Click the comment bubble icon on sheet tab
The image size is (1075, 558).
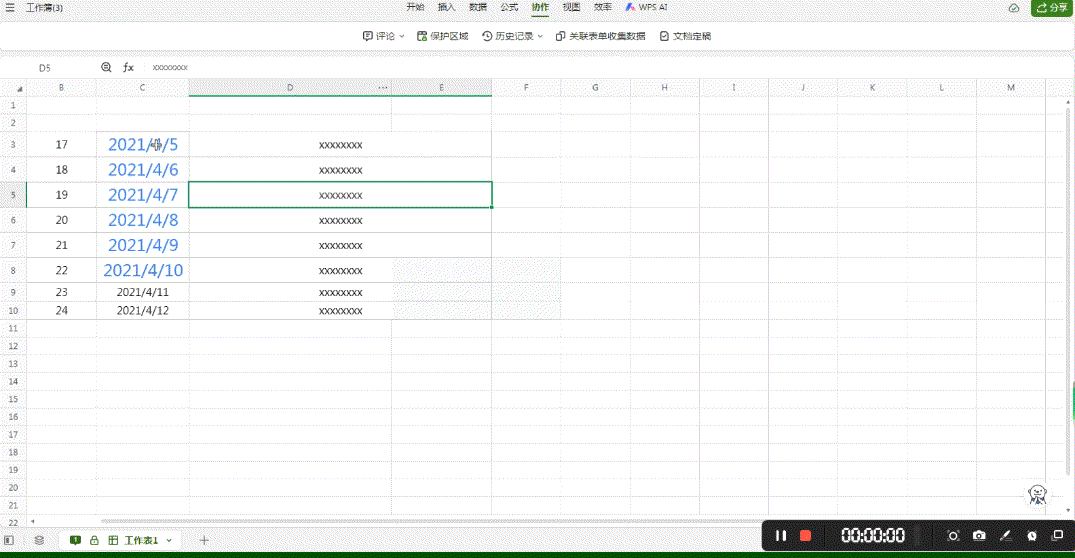pyautogui.click(x=75, y=540)
